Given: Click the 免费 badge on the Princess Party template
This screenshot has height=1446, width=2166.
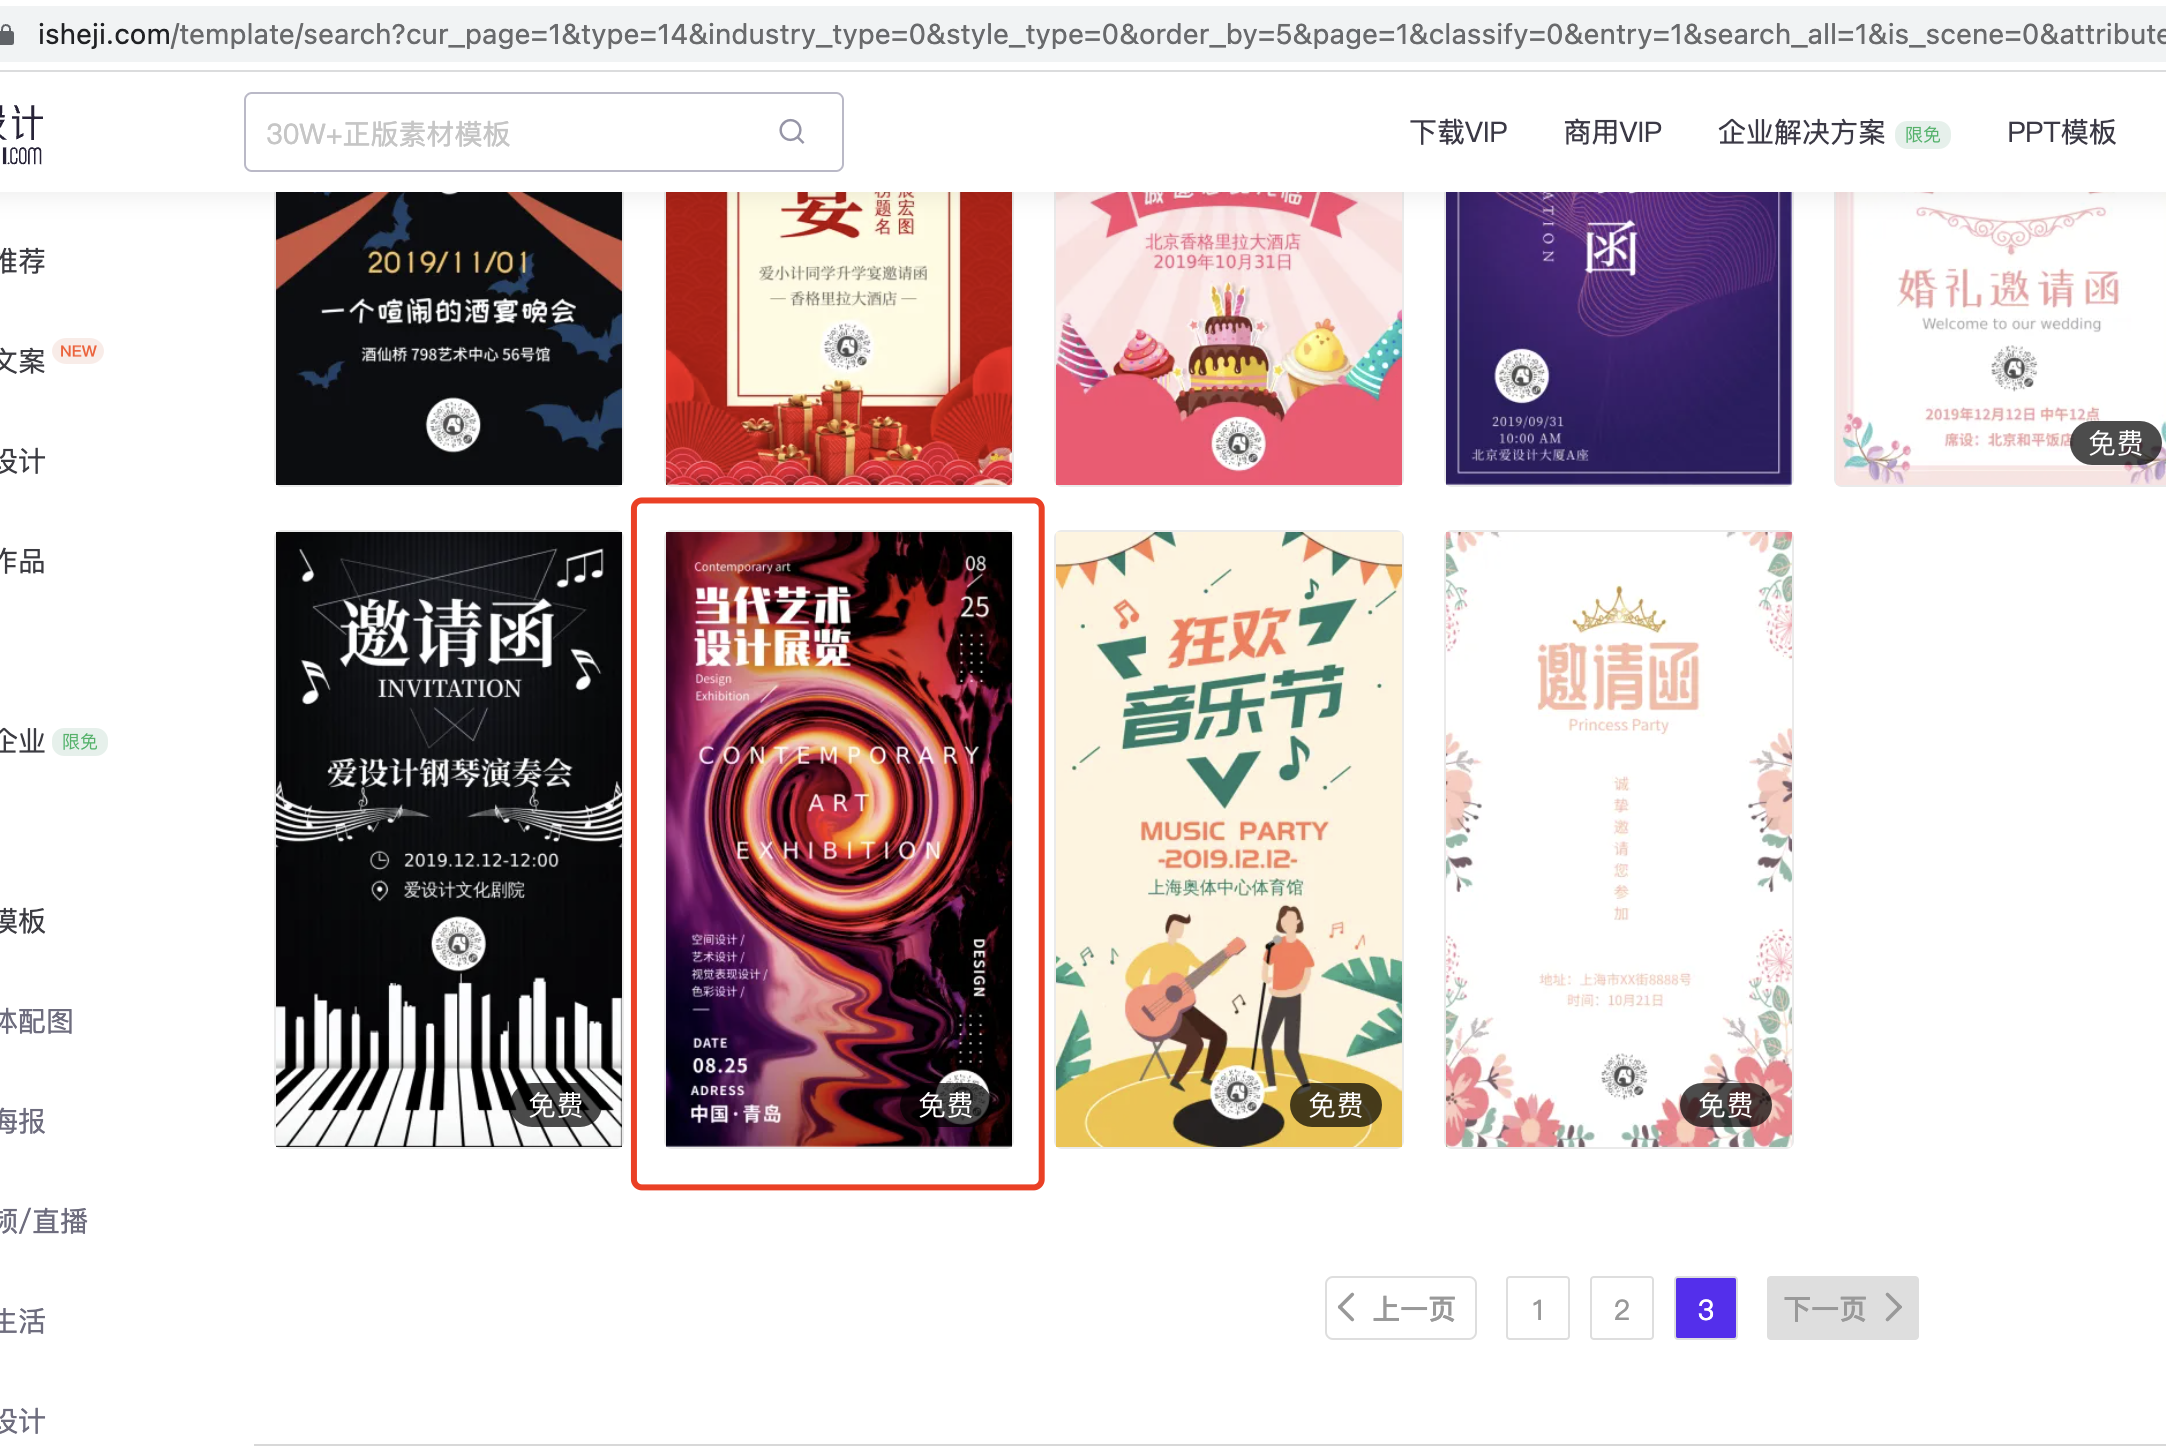Looking at the screenshot, I should click(x=1726, y=1105).
